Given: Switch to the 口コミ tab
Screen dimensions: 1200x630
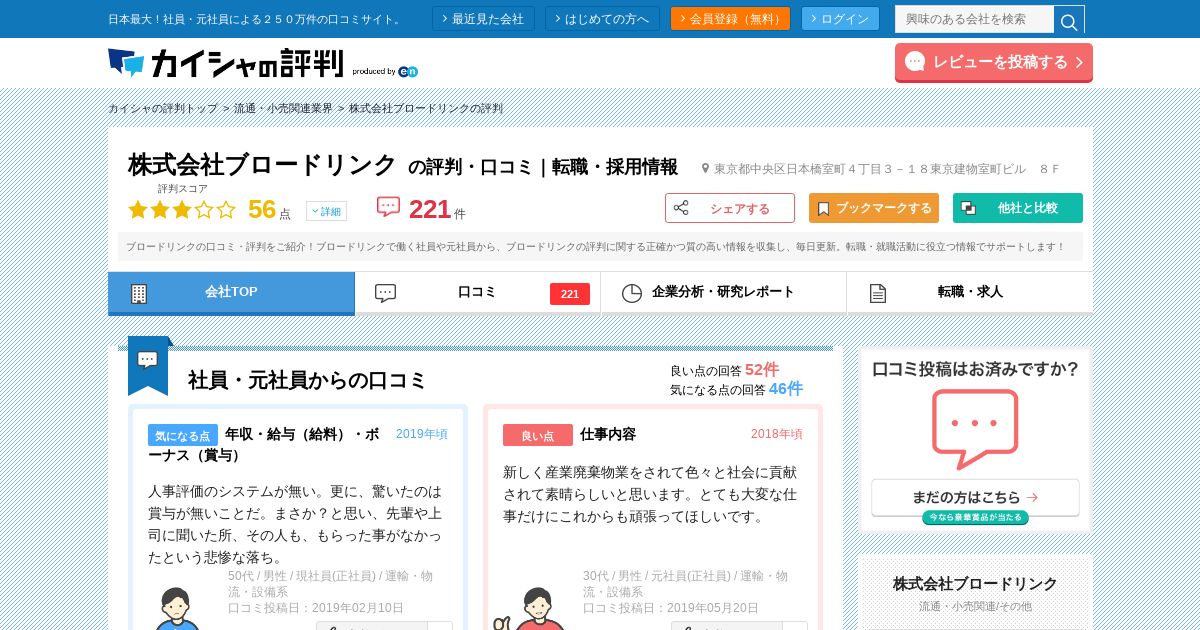Looking at the screenshot, I should click(477, 293).
